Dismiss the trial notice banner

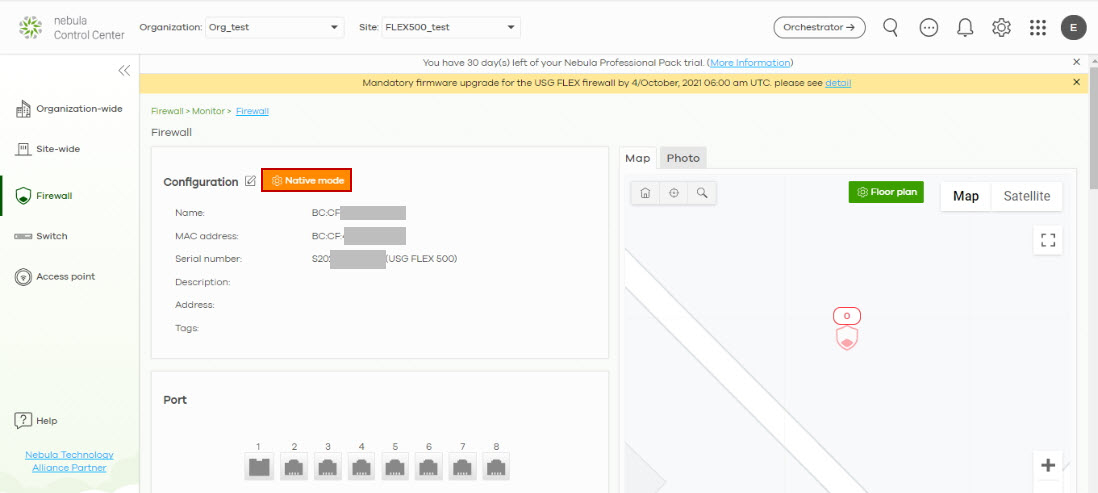1076,62
